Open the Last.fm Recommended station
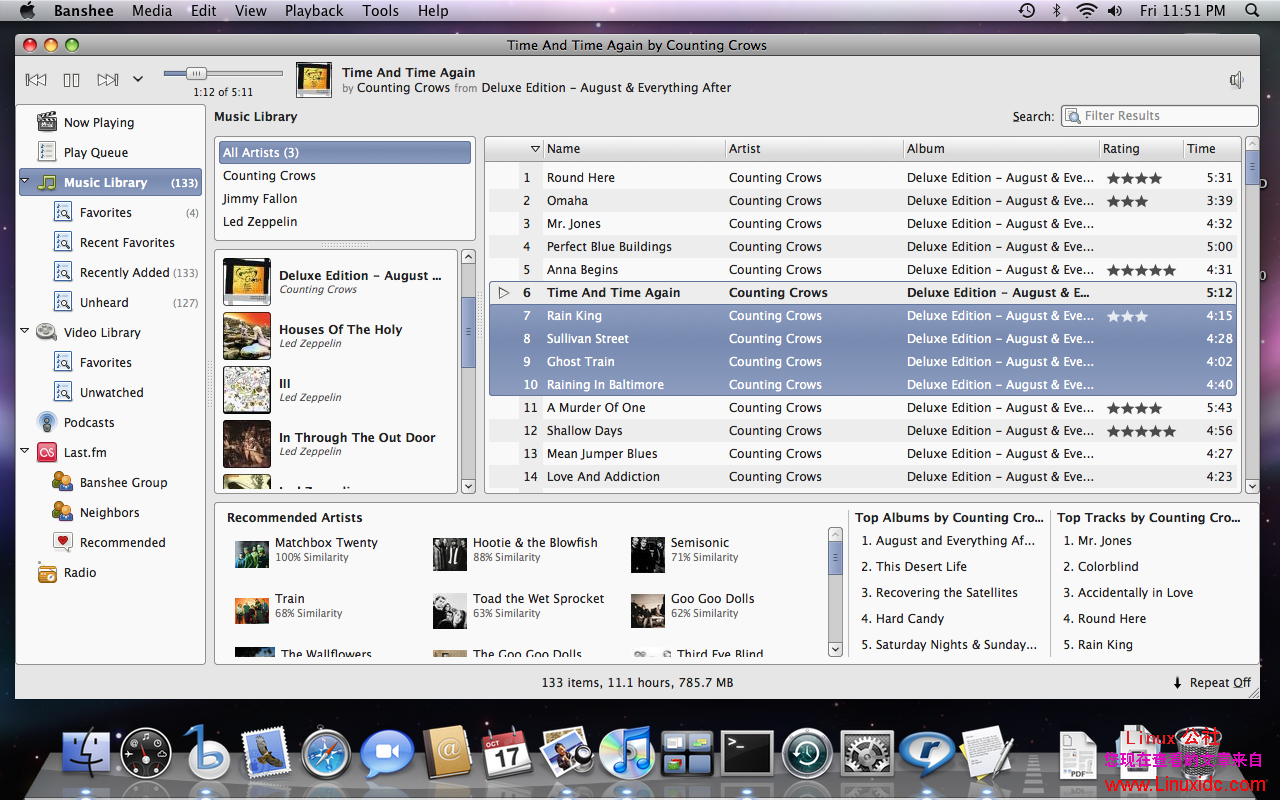Viewport: 1280px width, 800px height. (x=122, y=542)
